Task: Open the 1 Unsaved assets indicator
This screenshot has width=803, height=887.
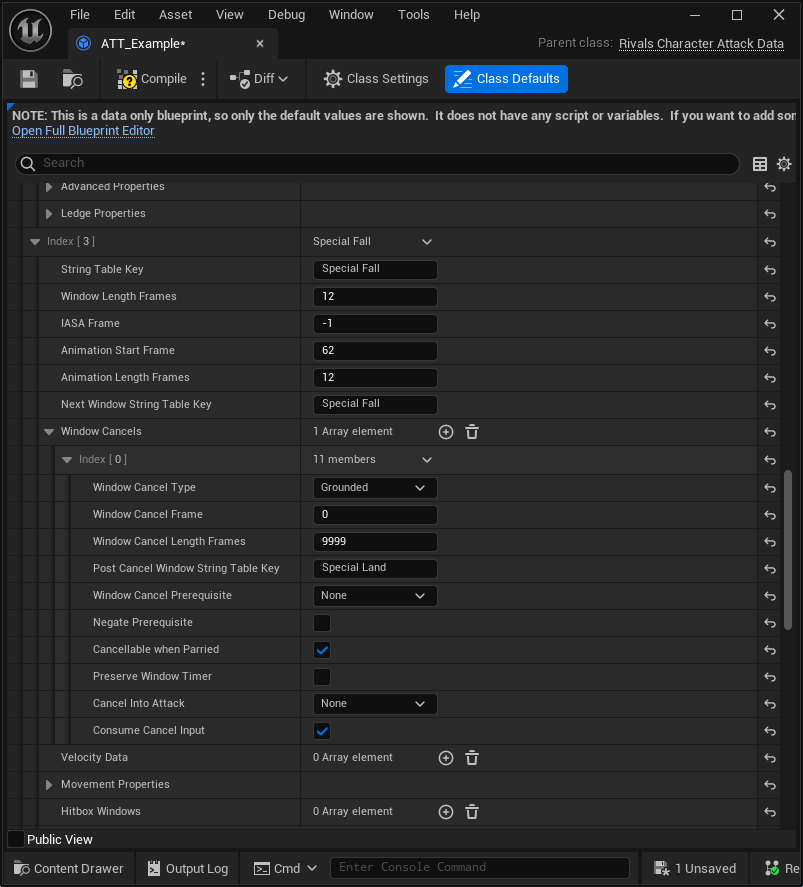Action: [694, 868]
